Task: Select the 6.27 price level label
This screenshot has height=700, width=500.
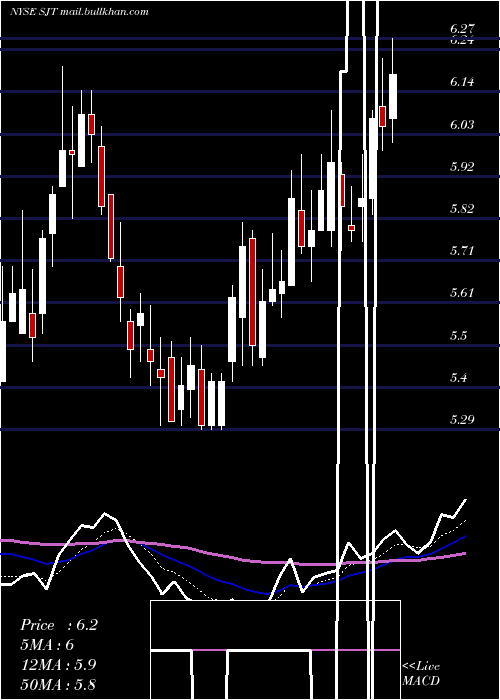Action: coord(462,29)
